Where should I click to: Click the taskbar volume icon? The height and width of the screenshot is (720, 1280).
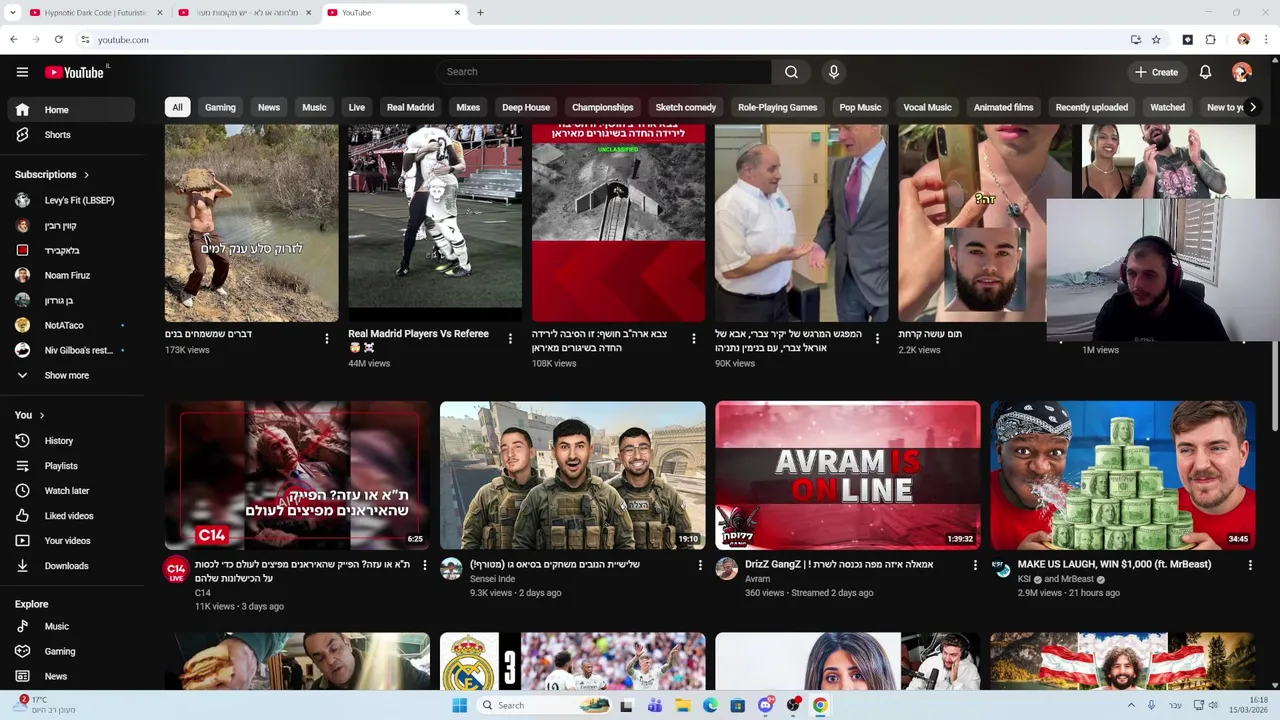pyautogui.click(x=1213, y=705)
